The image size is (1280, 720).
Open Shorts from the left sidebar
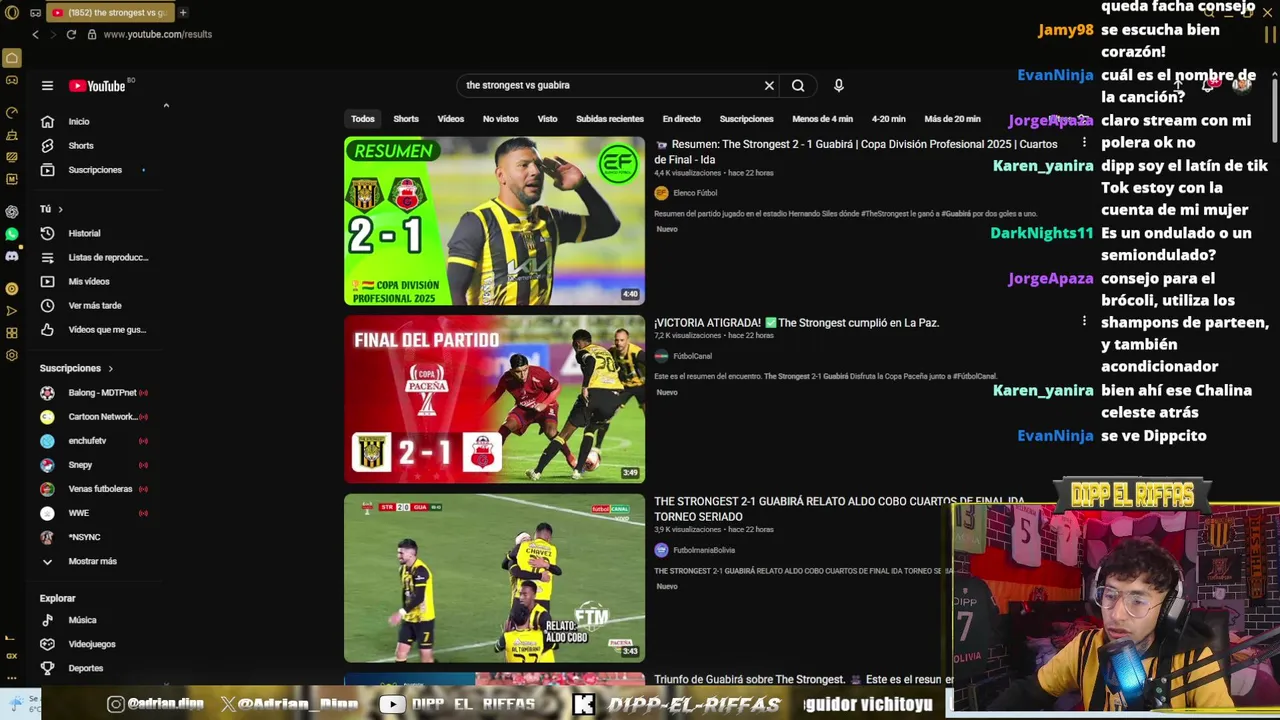click(80, 146)
